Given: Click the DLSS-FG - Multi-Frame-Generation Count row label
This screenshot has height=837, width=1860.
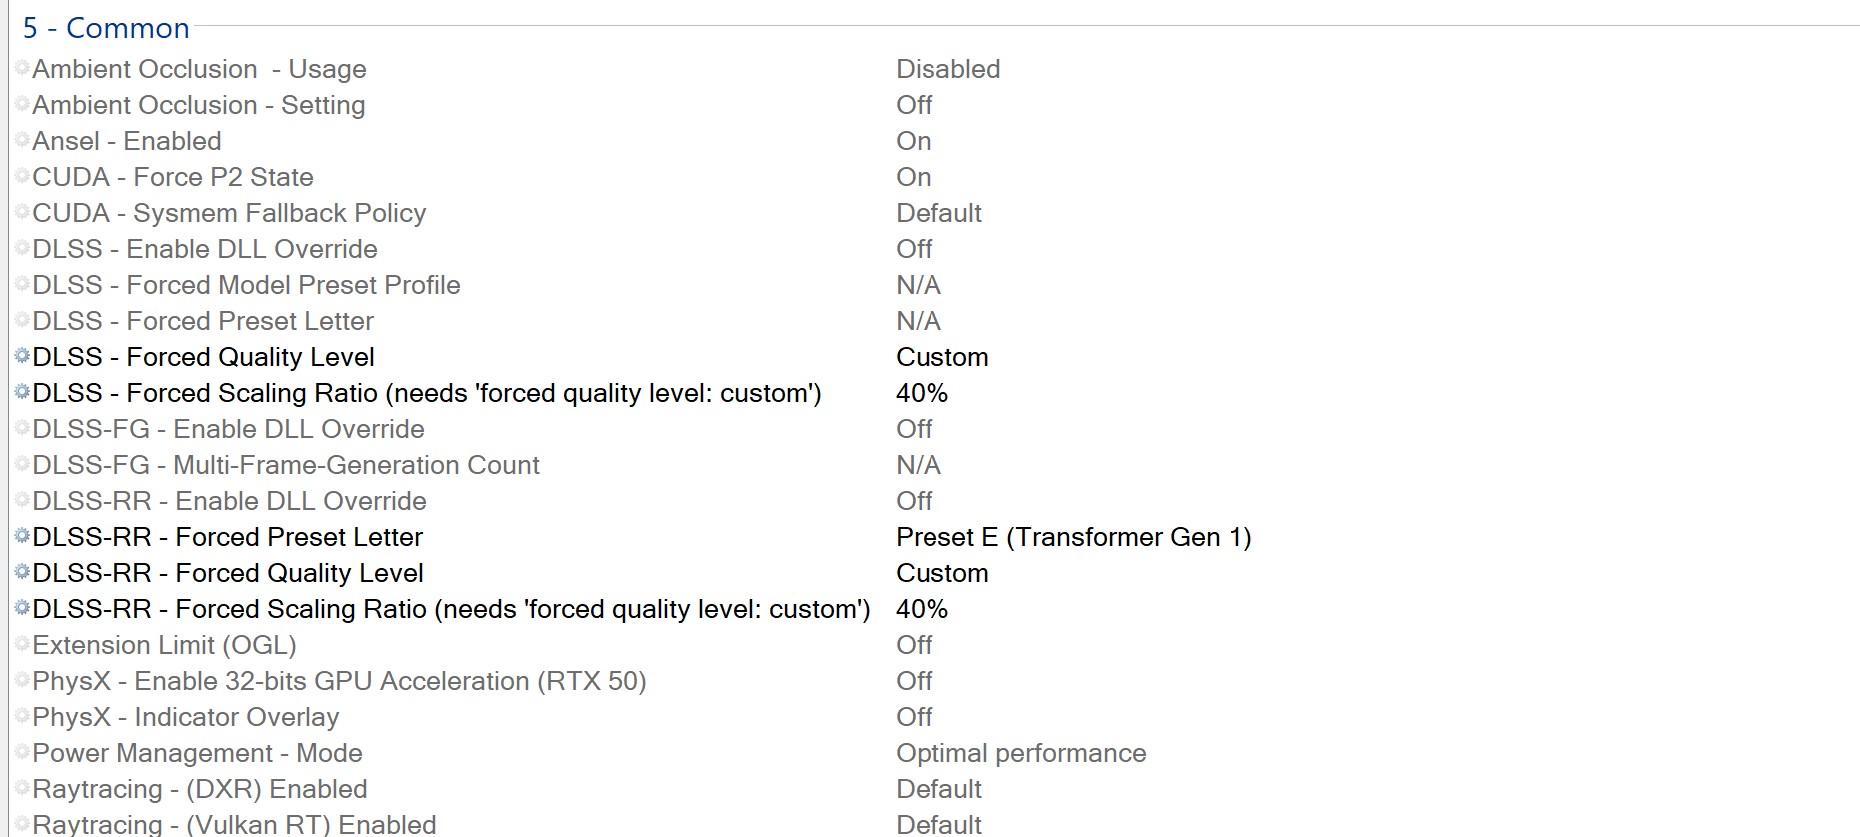Looking at the screenshot, I should coord(286,465).
